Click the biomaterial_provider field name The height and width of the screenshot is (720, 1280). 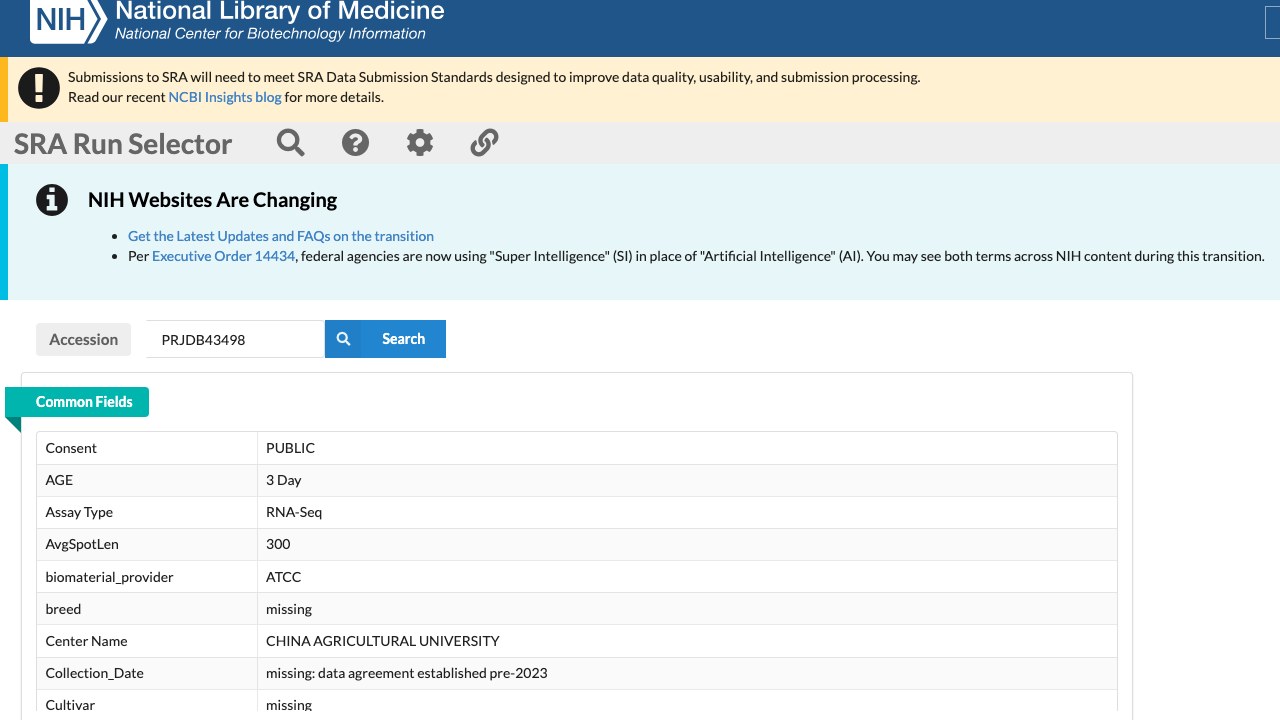click(x=110, y=577)
